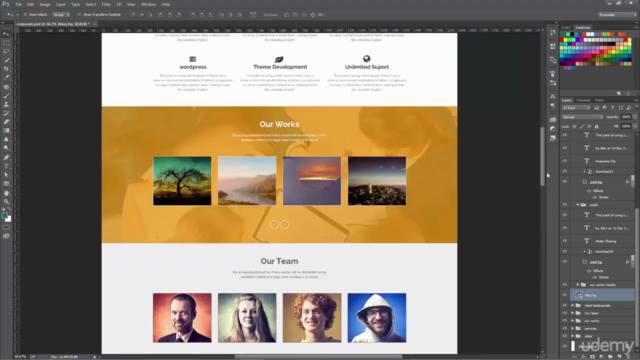Expand the our works header group

pyautogui.click(x=578, y=284)
